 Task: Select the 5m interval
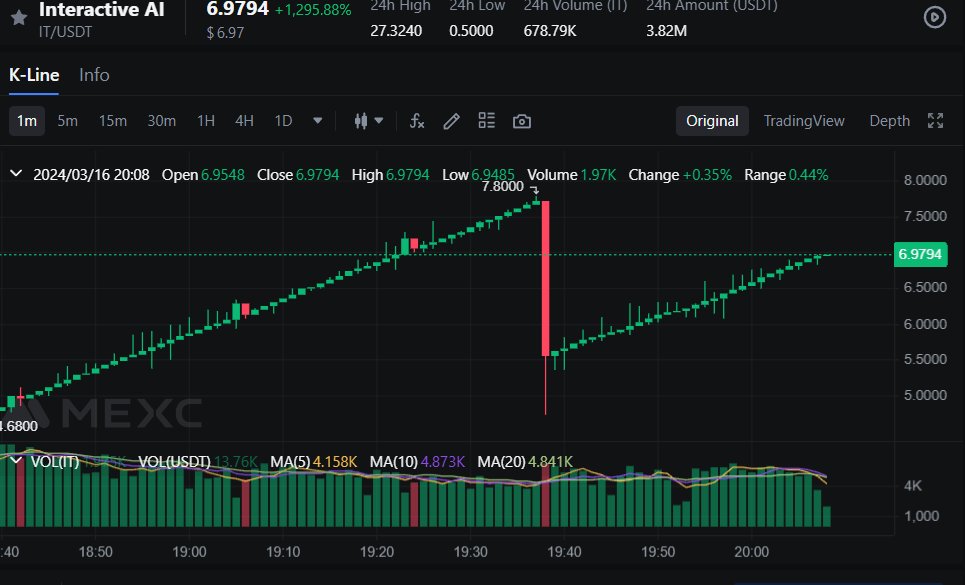(x=68, y=121)
